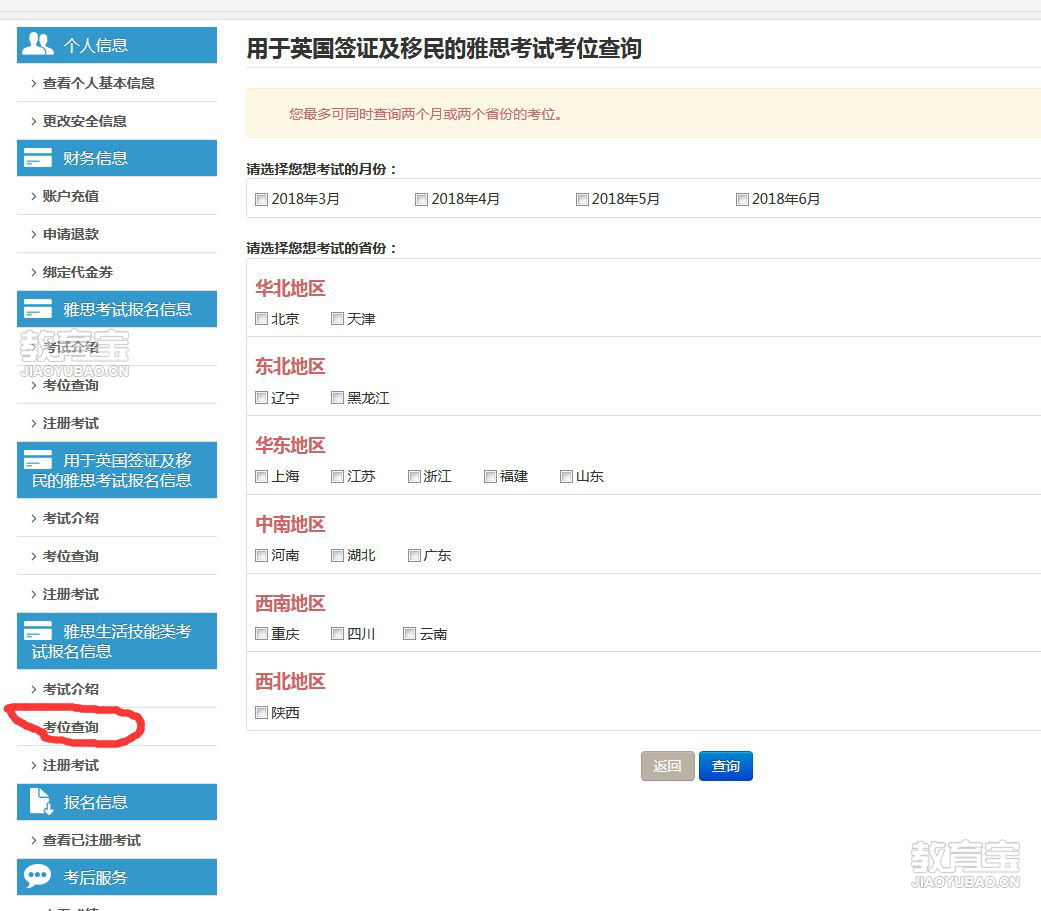Screen dimensions: 1041x911
Task: Open 考试介绍 under 雅思生活技能类考试
Action: point(71,689)
